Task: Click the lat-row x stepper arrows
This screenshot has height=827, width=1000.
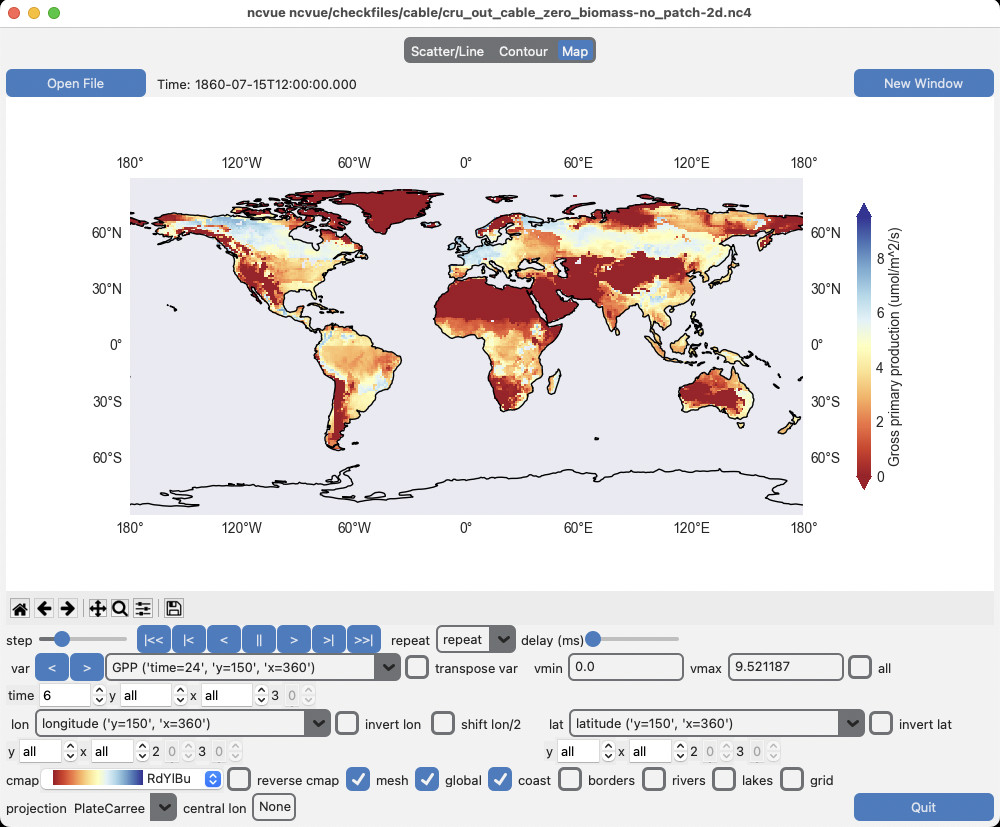Action: pyautogui.click(x=680, y=751)
